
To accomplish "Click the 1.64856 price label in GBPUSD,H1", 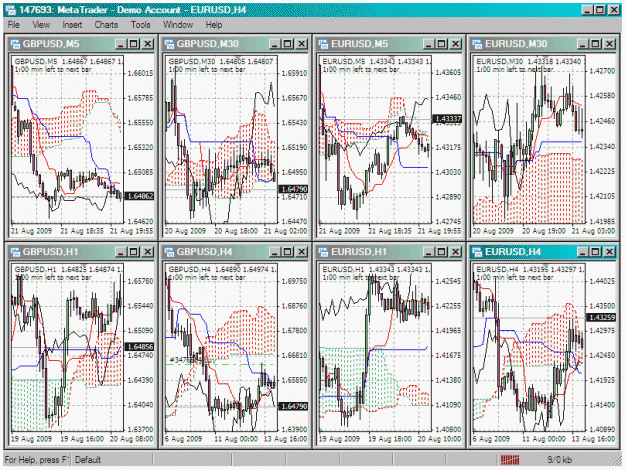I will [140, 347].
